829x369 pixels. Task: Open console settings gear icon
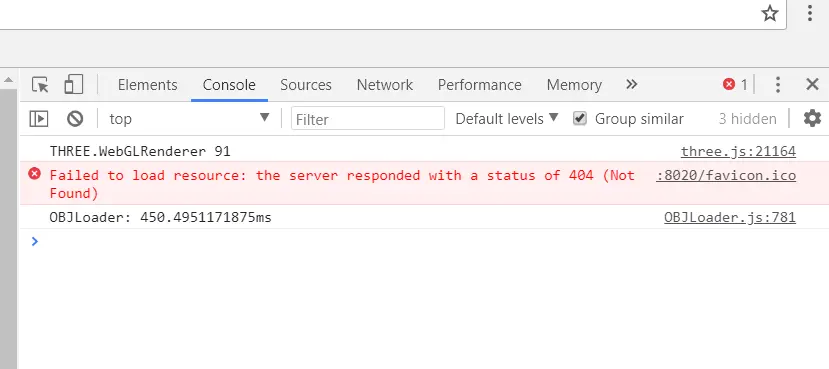812,118
